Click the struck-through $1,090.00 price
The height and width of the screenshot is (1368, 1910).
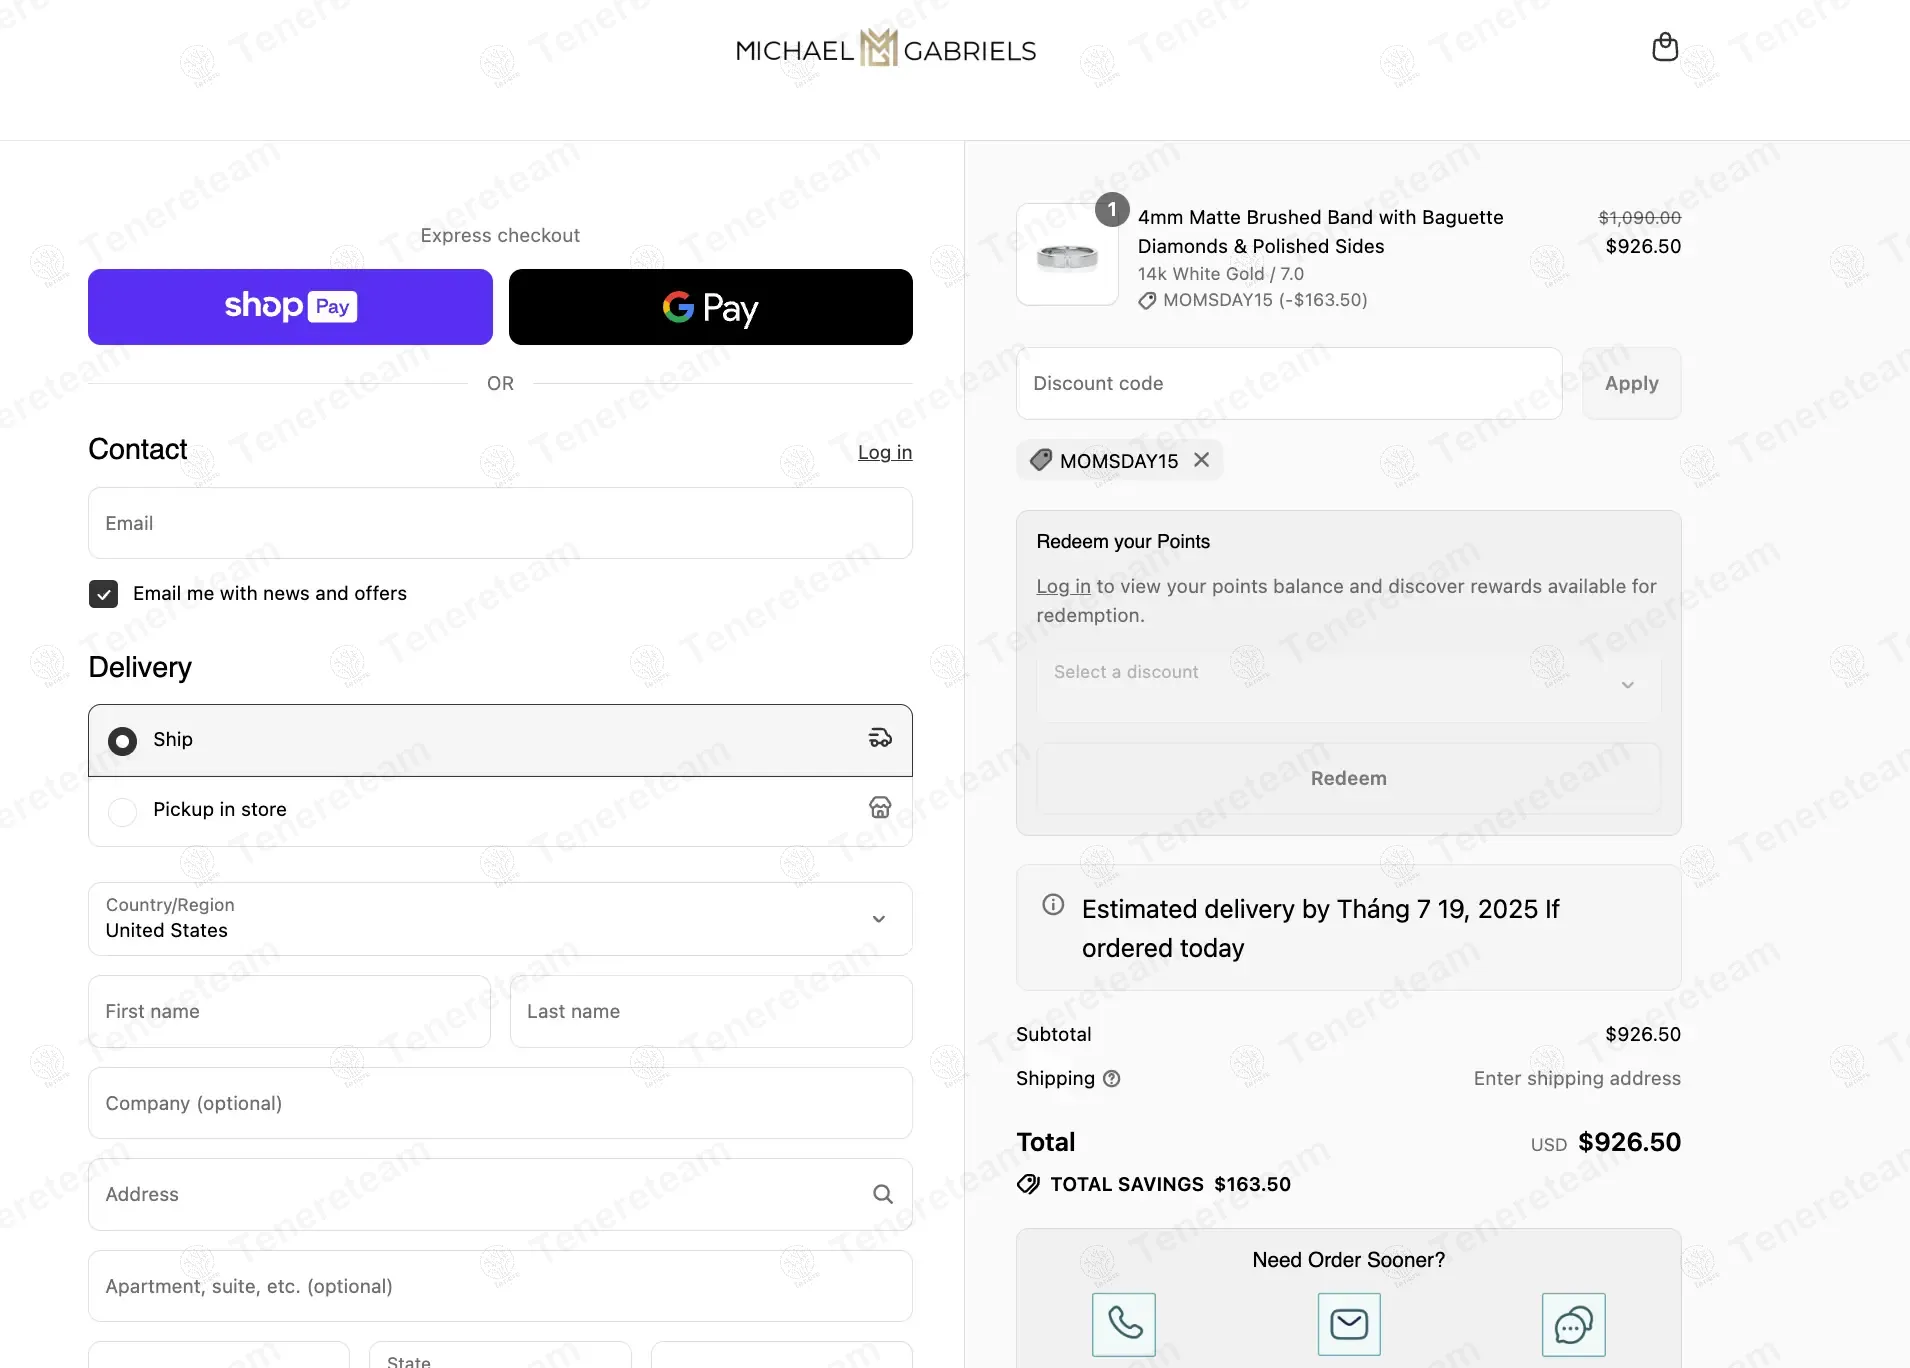[x=1640, y=217]
